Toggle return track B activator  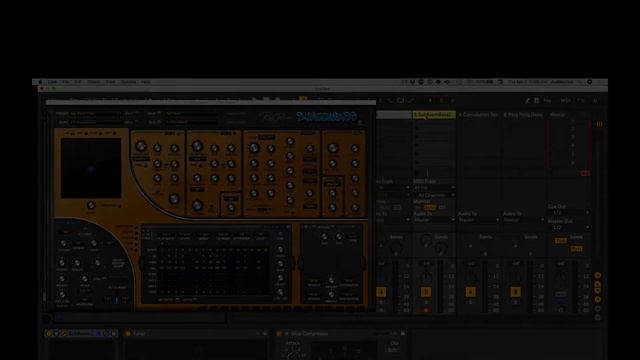pyautogui.click(x=515, y=292)
